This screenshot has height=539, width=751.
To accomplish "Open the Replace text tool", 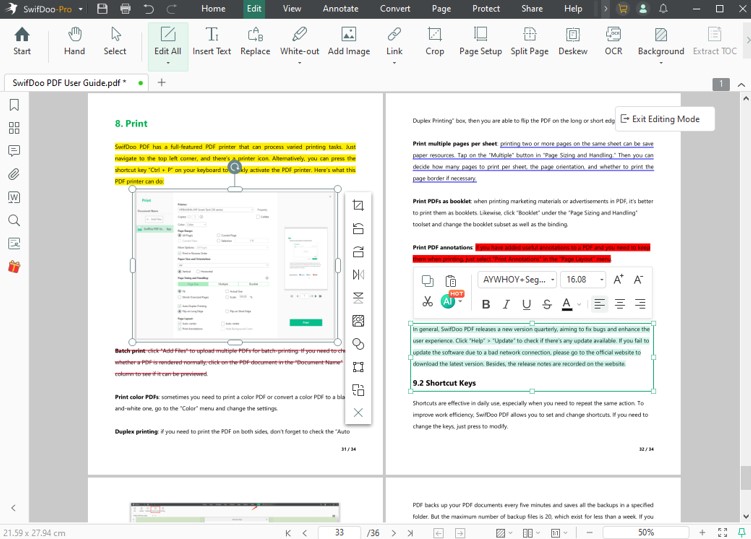I will point(255,42).
